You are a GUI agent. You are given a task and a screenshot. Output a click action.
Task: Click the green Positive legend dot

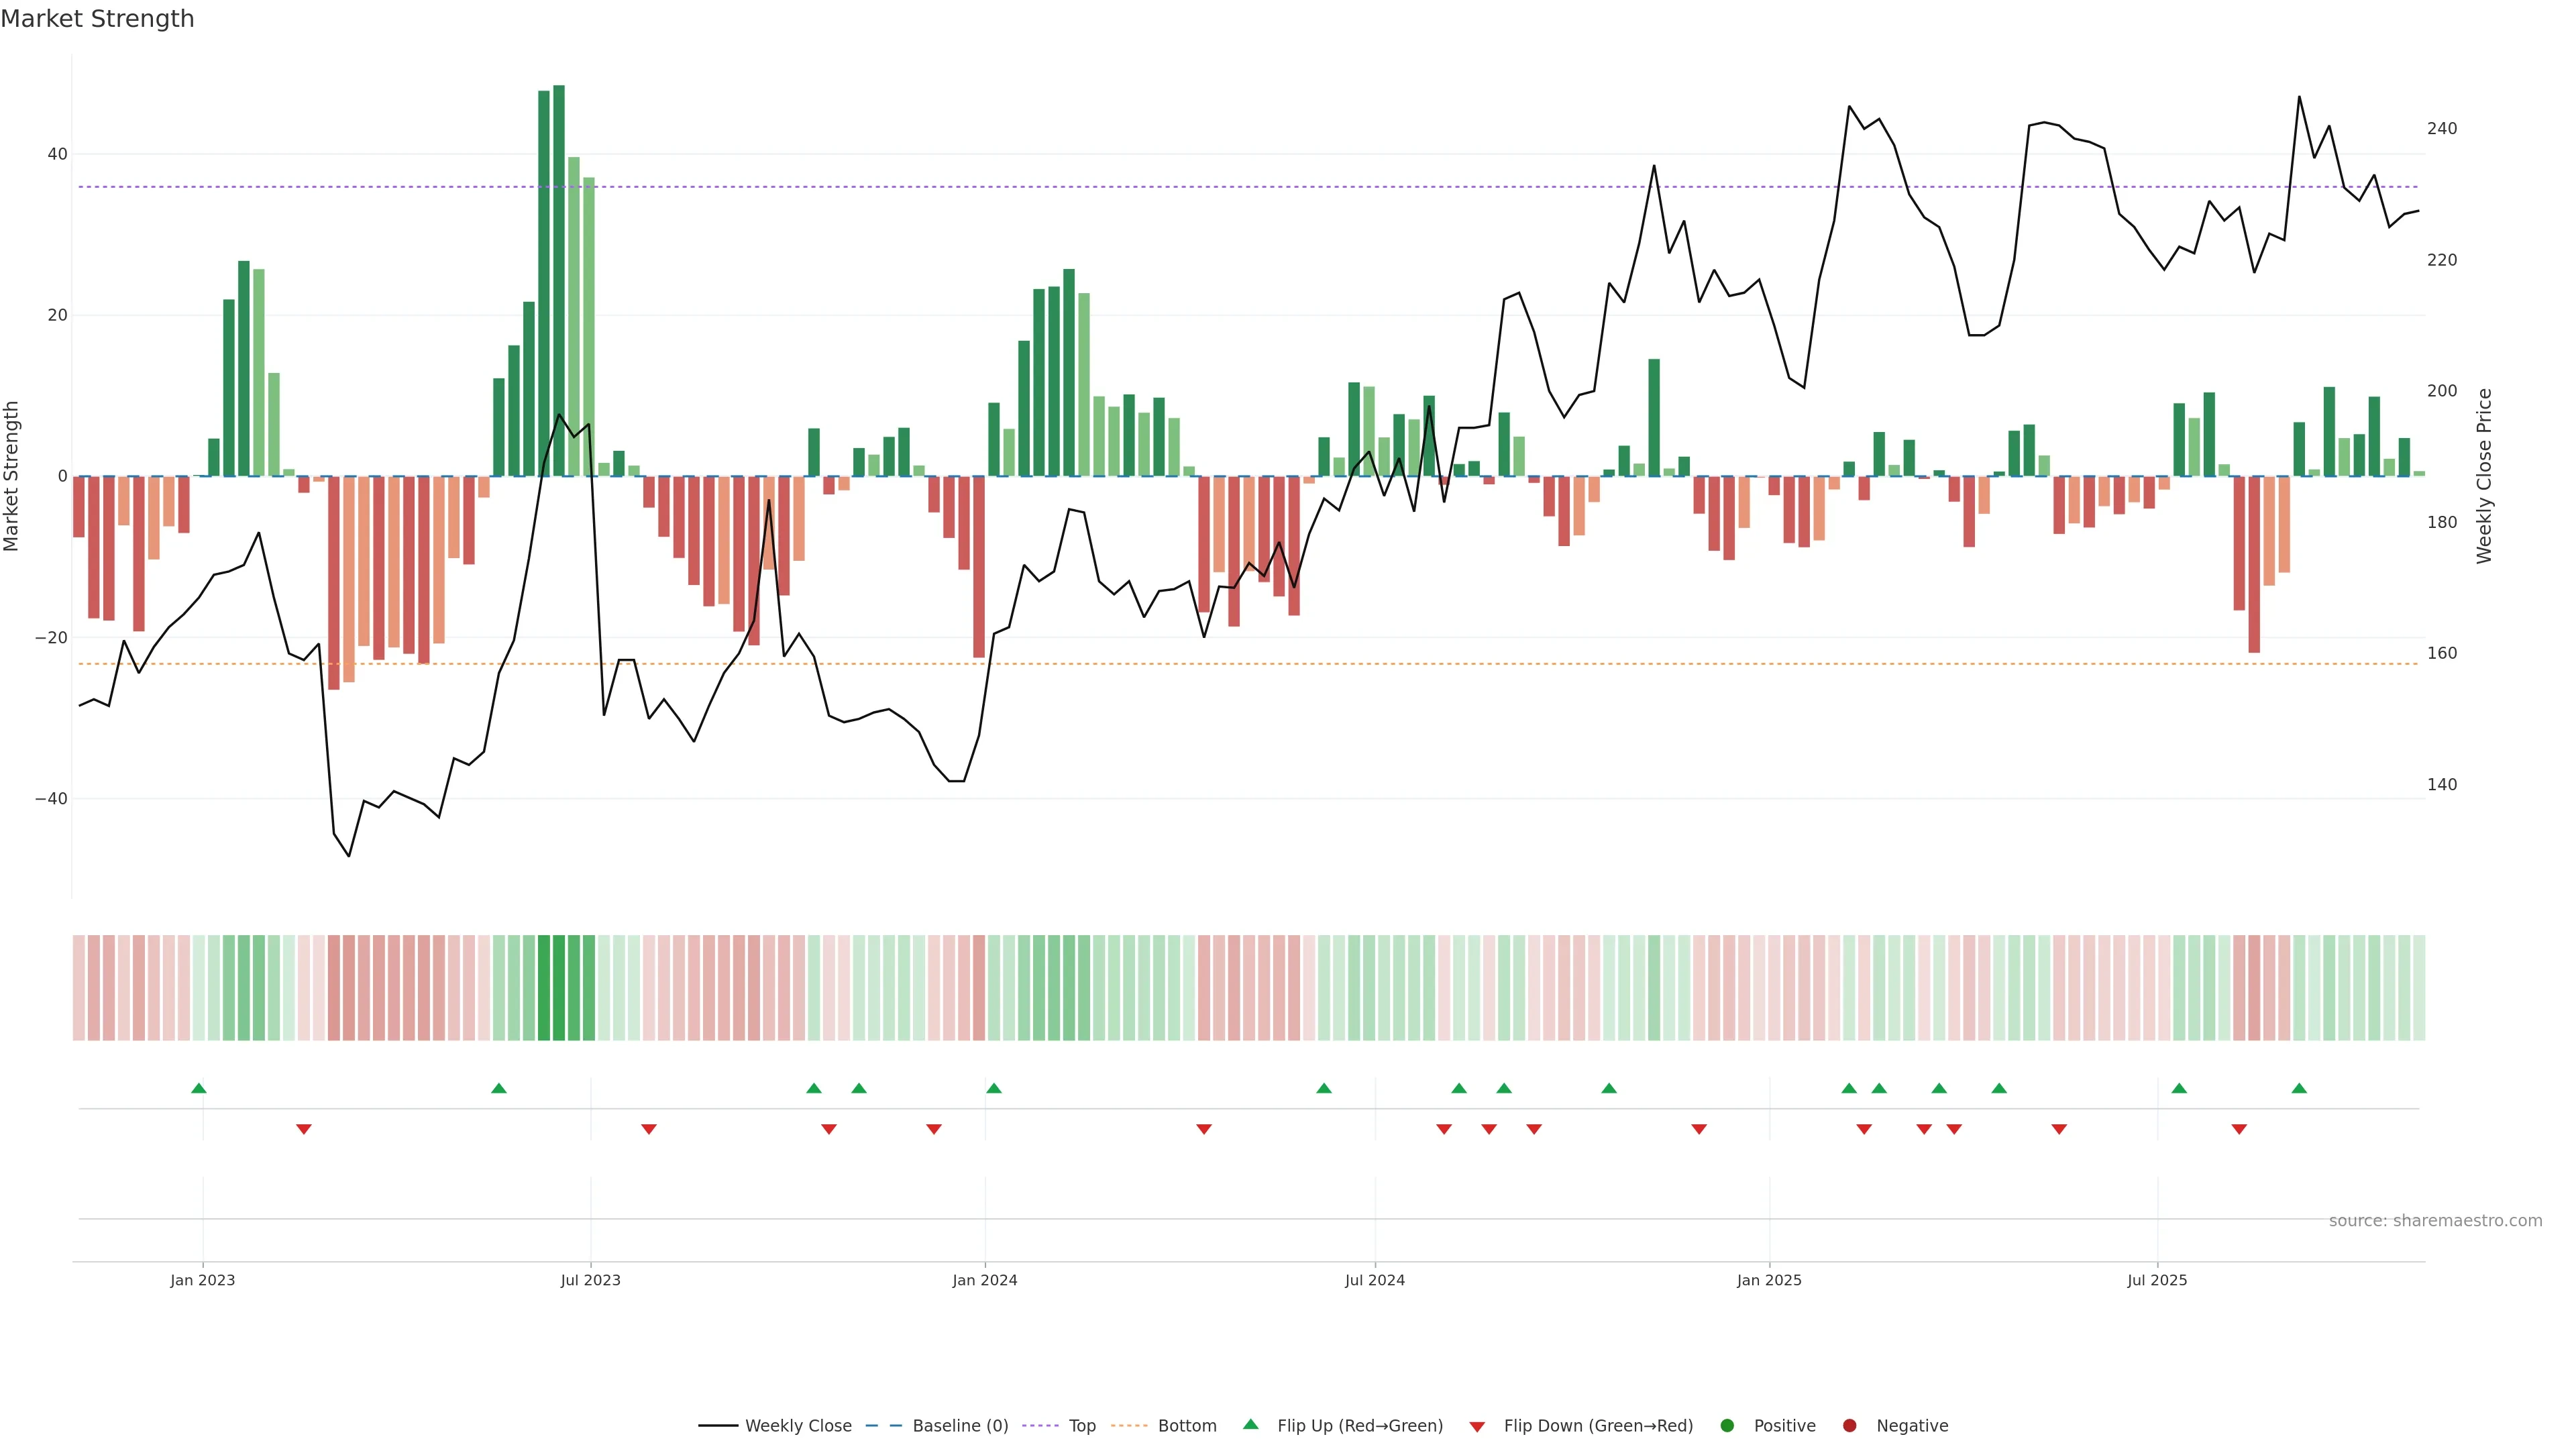(1727, 1426)
